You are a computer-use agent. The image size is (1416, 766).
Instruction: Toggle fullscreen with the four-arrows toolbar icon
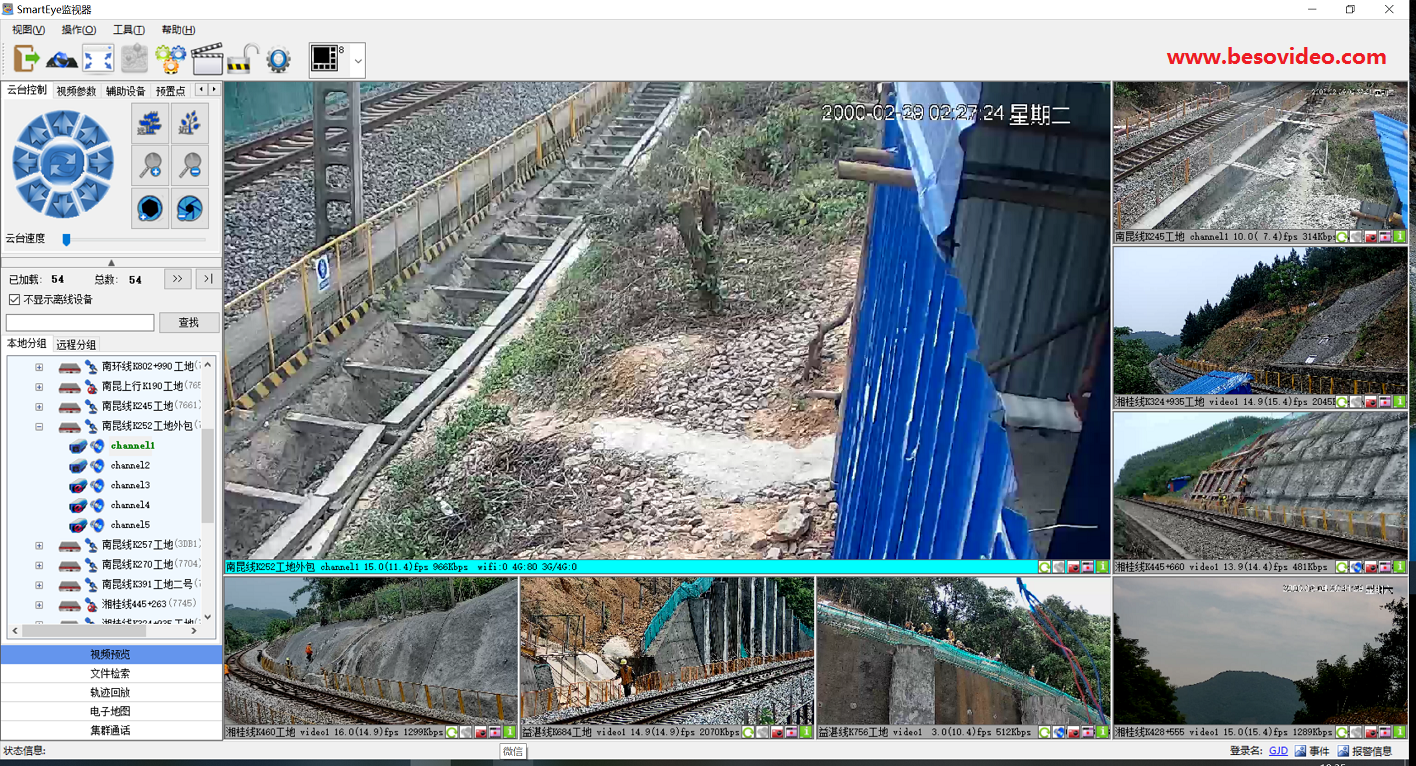pyautogui.click(x=98, y=60)
